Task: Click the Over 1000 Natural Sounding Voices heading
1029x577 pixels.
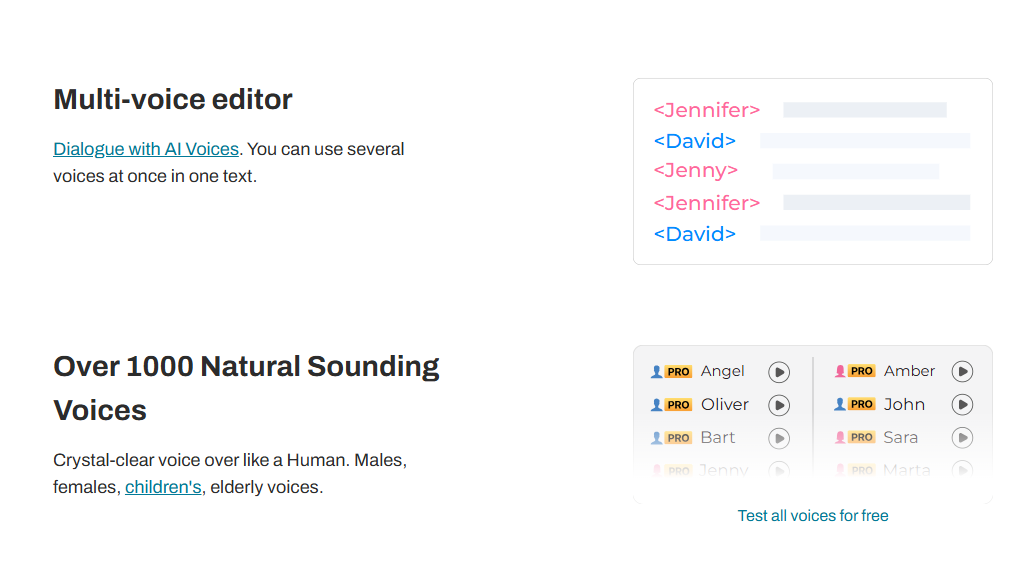Action: tap(246, 388)
